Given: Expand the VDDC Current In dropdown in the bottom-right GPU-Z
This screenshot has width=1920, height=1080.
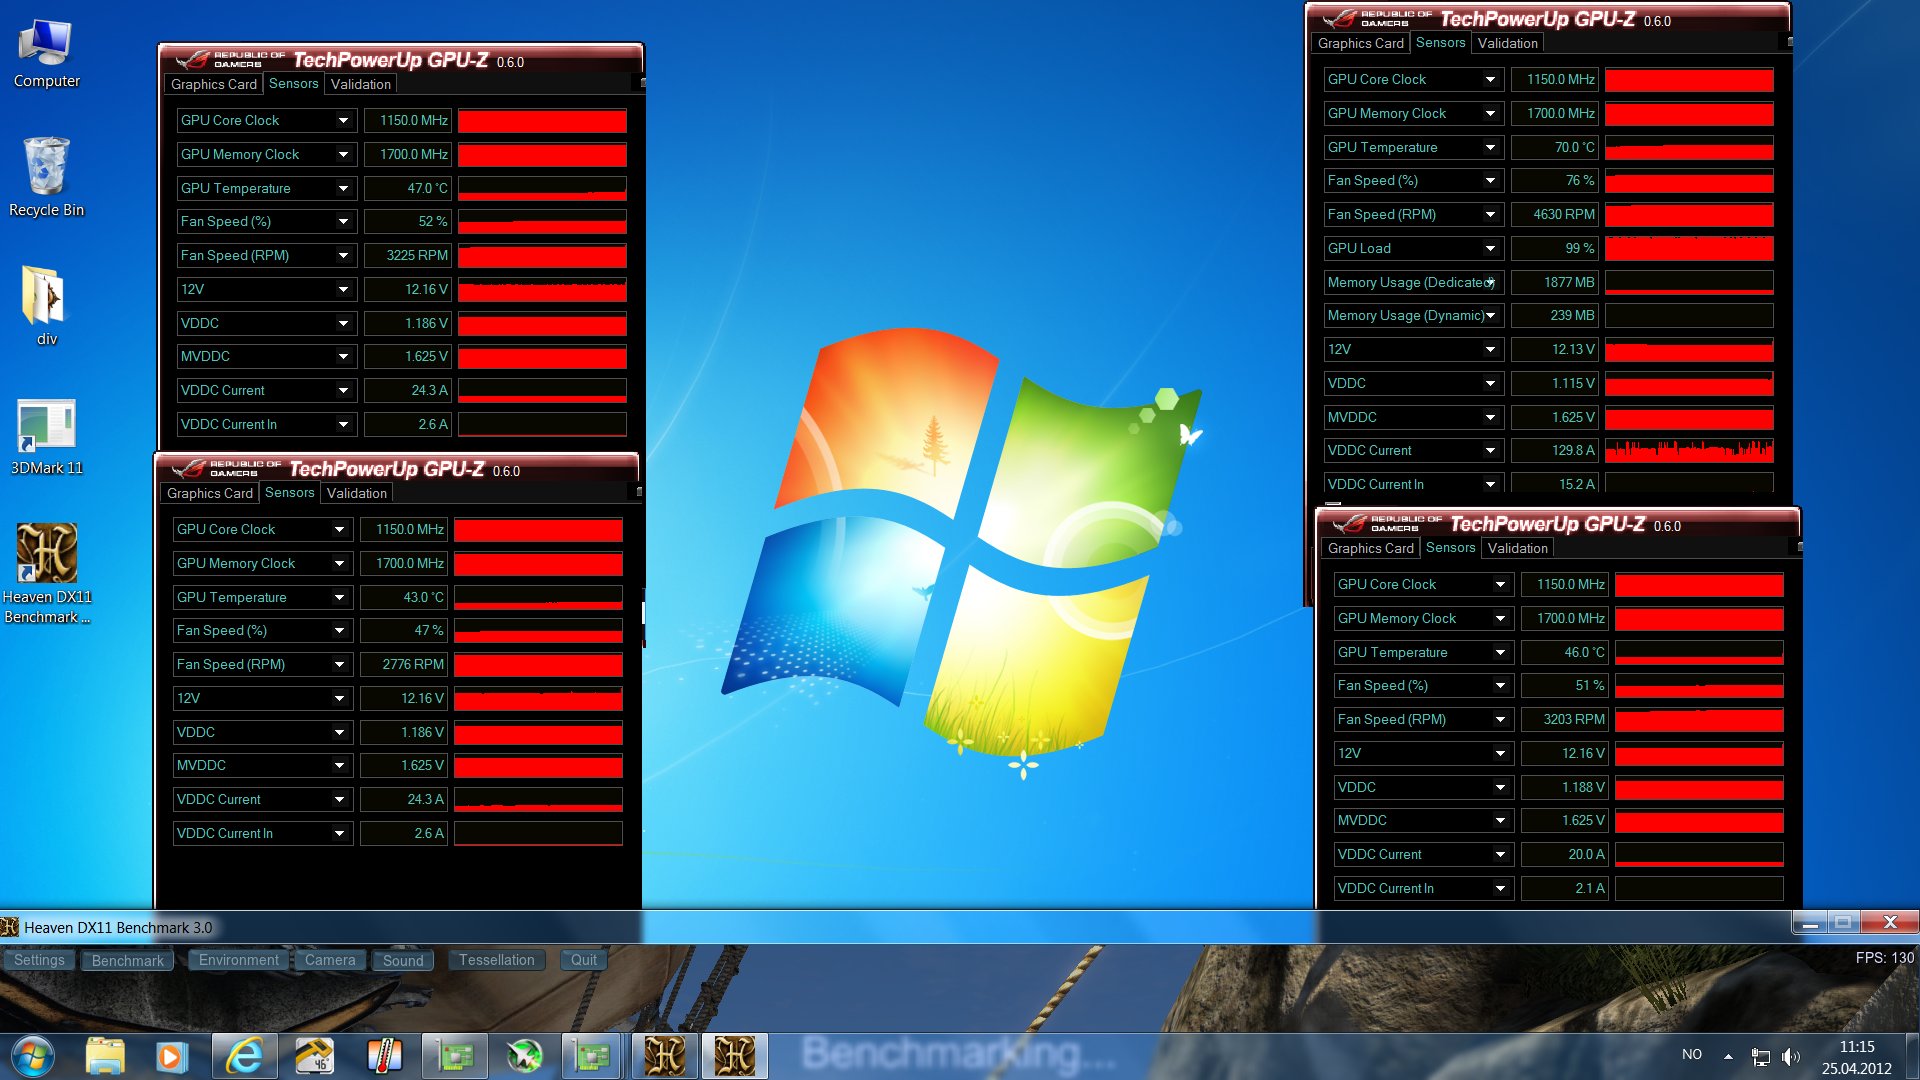Looking at the screenshot, I should [1500, 888].
